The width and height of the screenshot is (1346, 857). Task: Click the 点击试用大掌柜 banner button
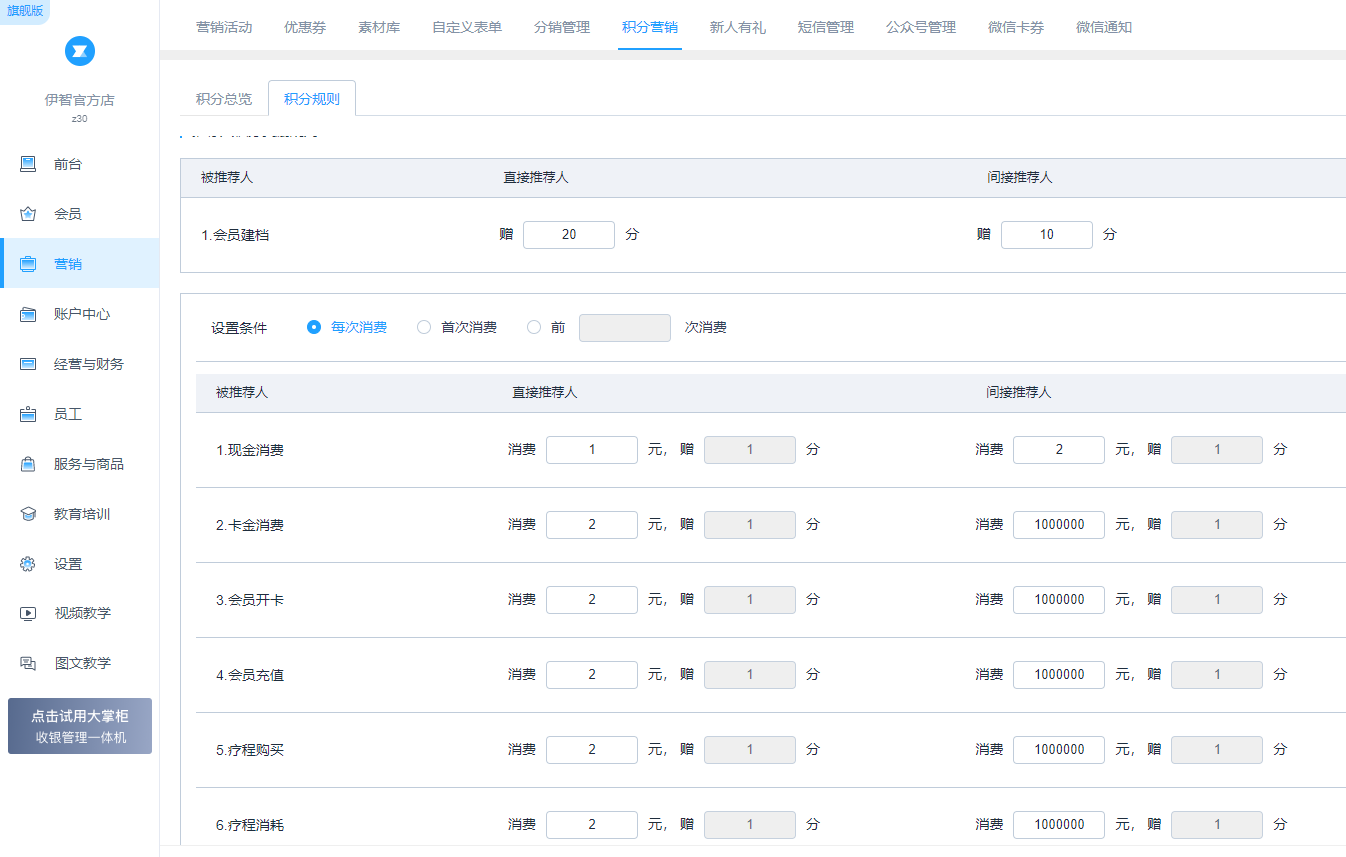pyautogui.click(x=80, y=726)
